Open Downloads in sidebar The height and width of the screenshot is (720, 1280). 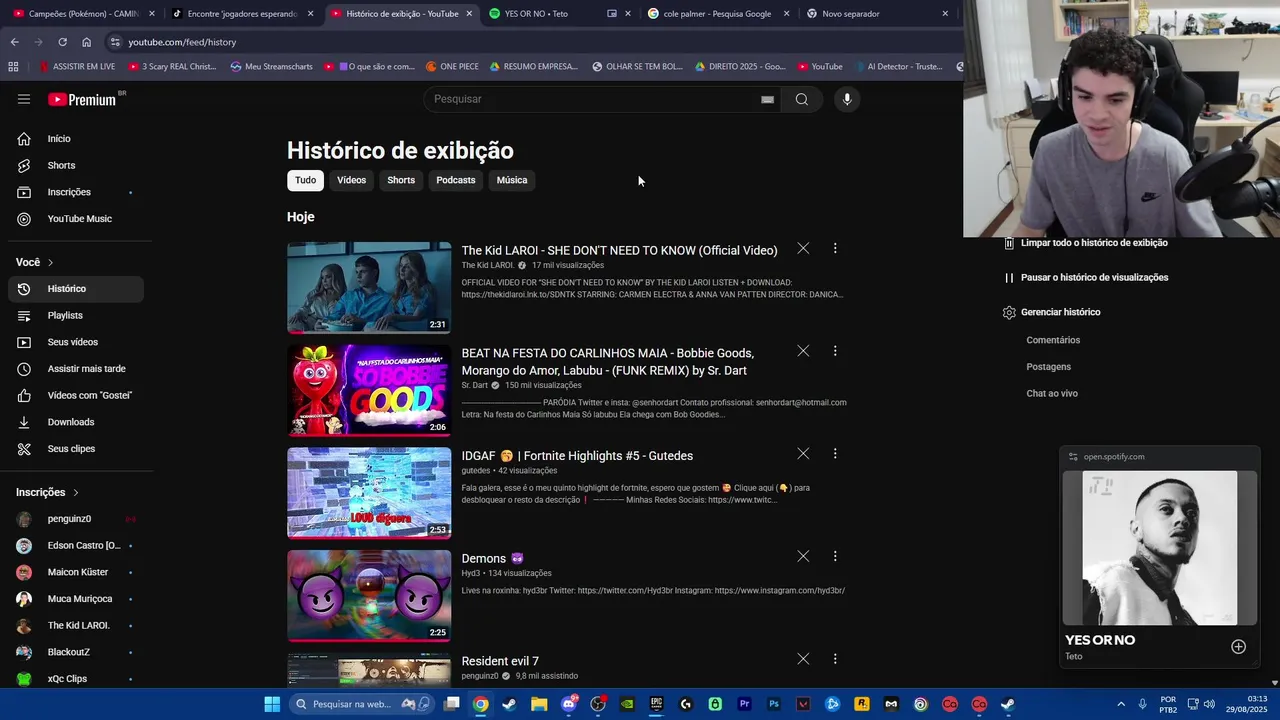point(76,422)
